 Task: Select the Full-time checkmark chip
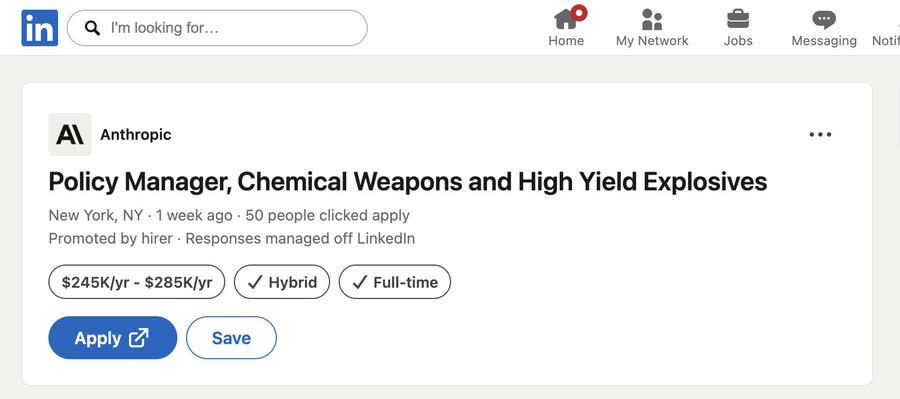point(394,282)
